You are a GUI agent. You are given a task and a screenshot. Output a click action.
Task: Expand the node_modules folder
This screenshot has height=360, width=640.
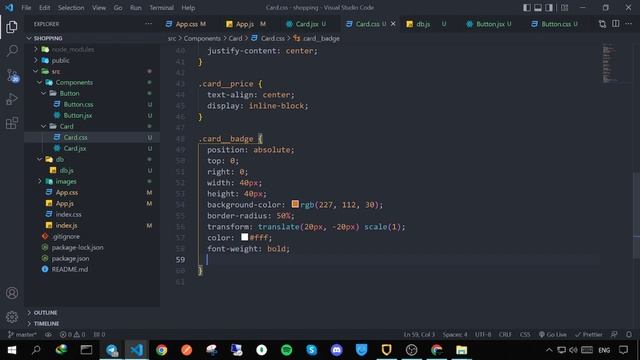[36, 49]
